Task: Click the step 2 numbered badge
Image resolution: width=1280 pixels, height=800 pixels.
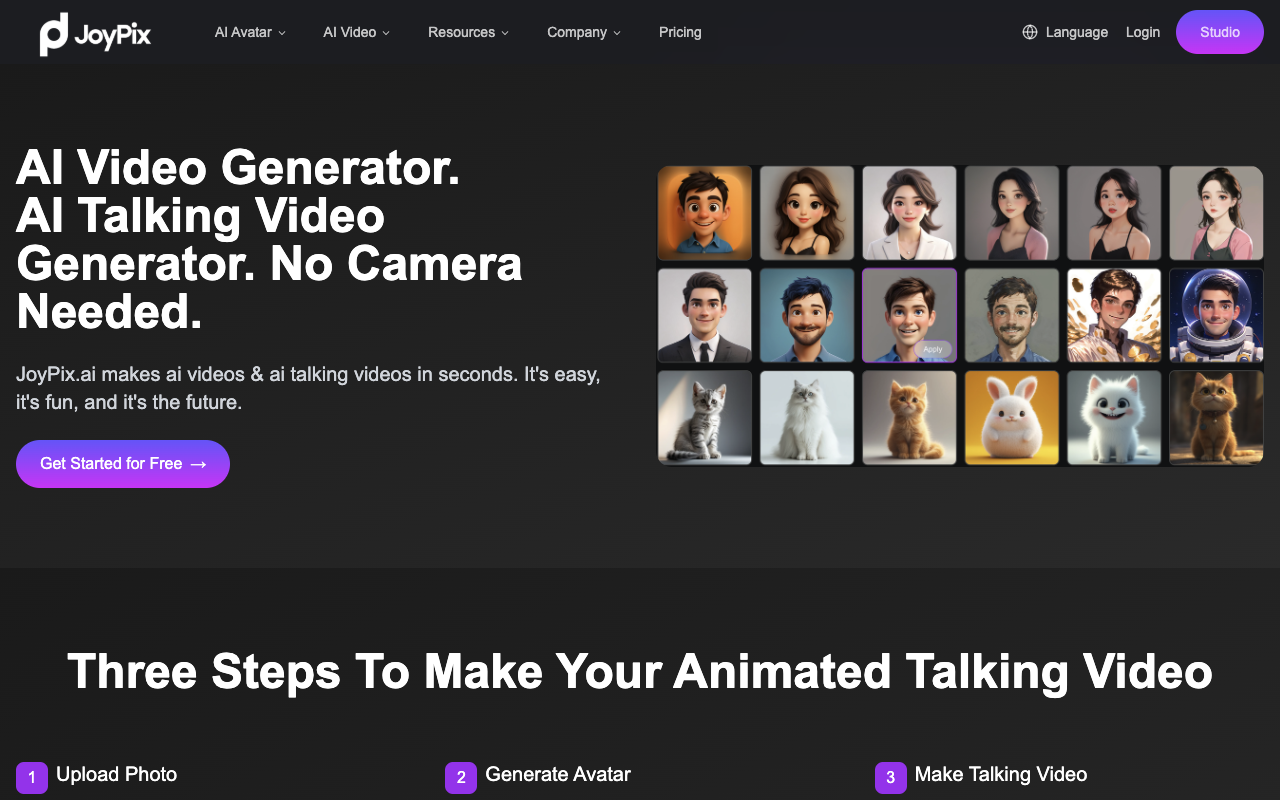Action: pos(460,777)
